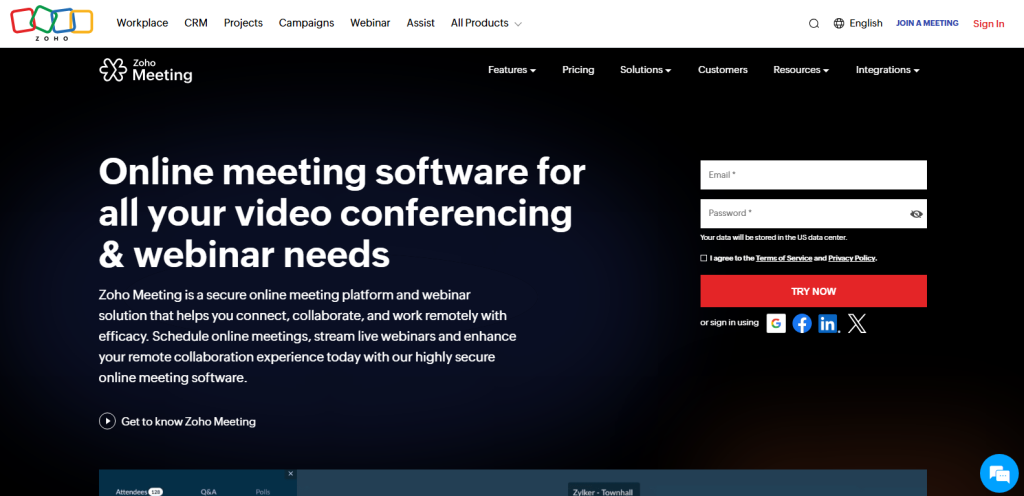1024x496 pixels.
Task: Sign in using the Google icon
Action: tap(776, 323)
